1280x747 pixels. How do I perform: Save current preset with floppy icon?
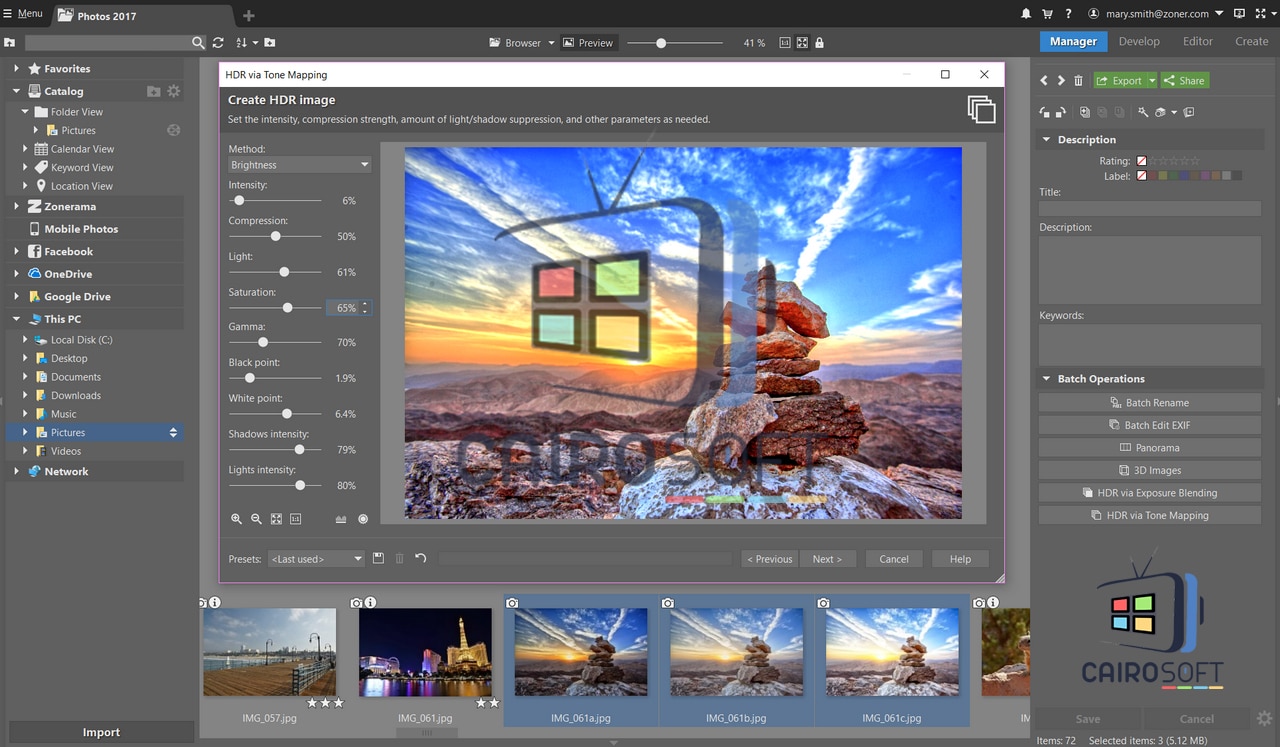point(378,558)
